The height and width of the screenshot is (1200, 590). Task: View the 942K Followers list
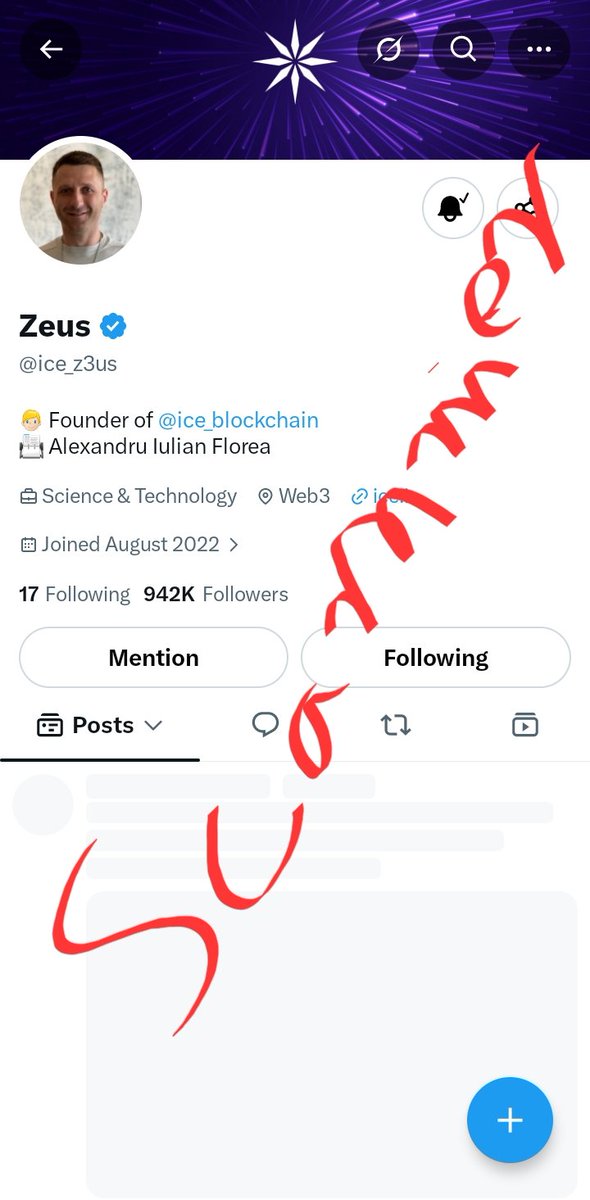(215, 594)
